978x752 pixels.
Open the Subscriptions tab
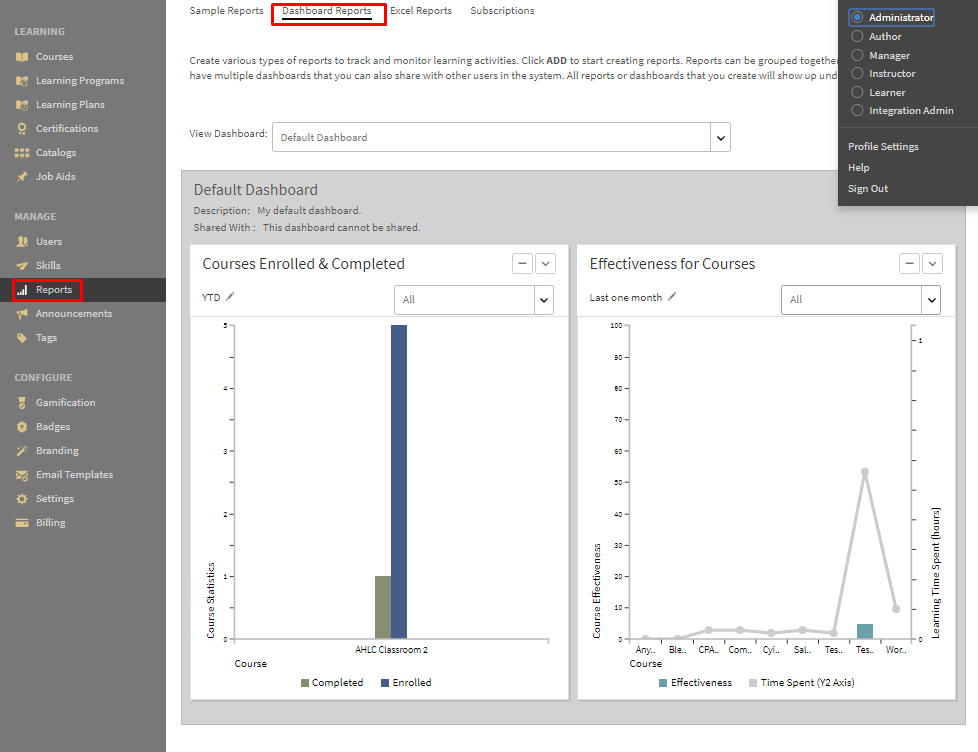point(502,11)
